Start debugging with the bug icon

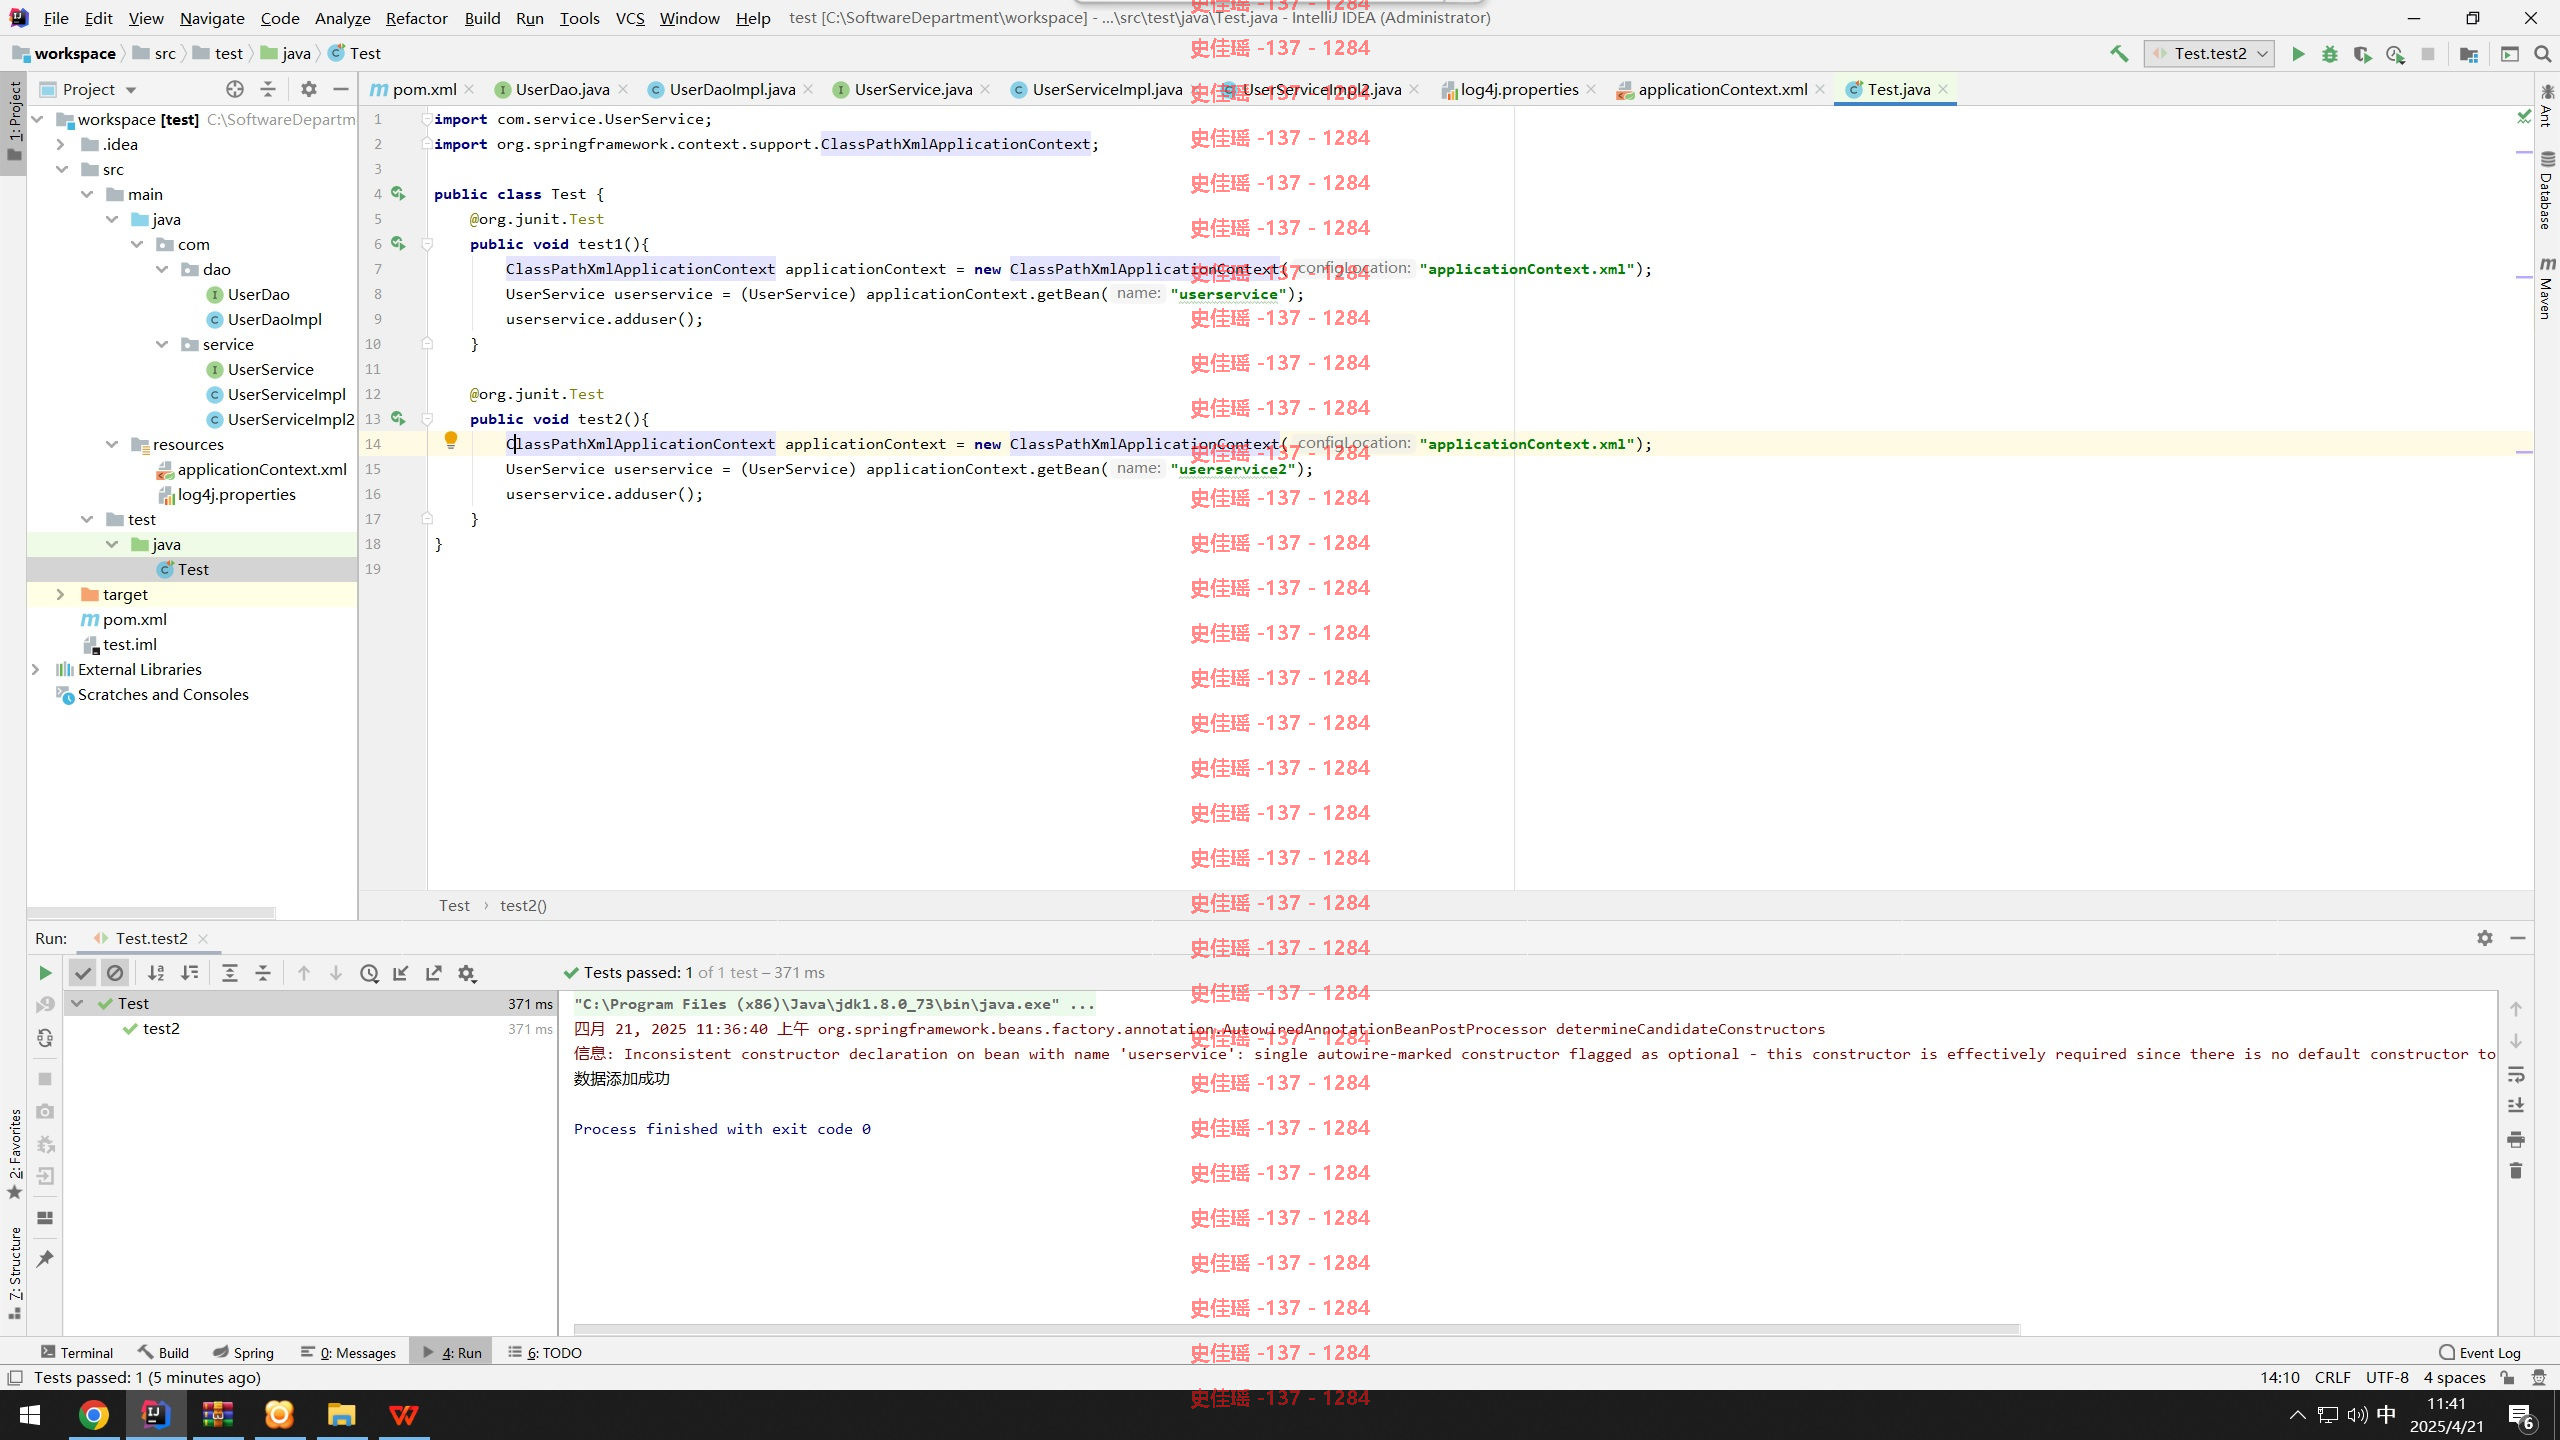point(2330,54)
